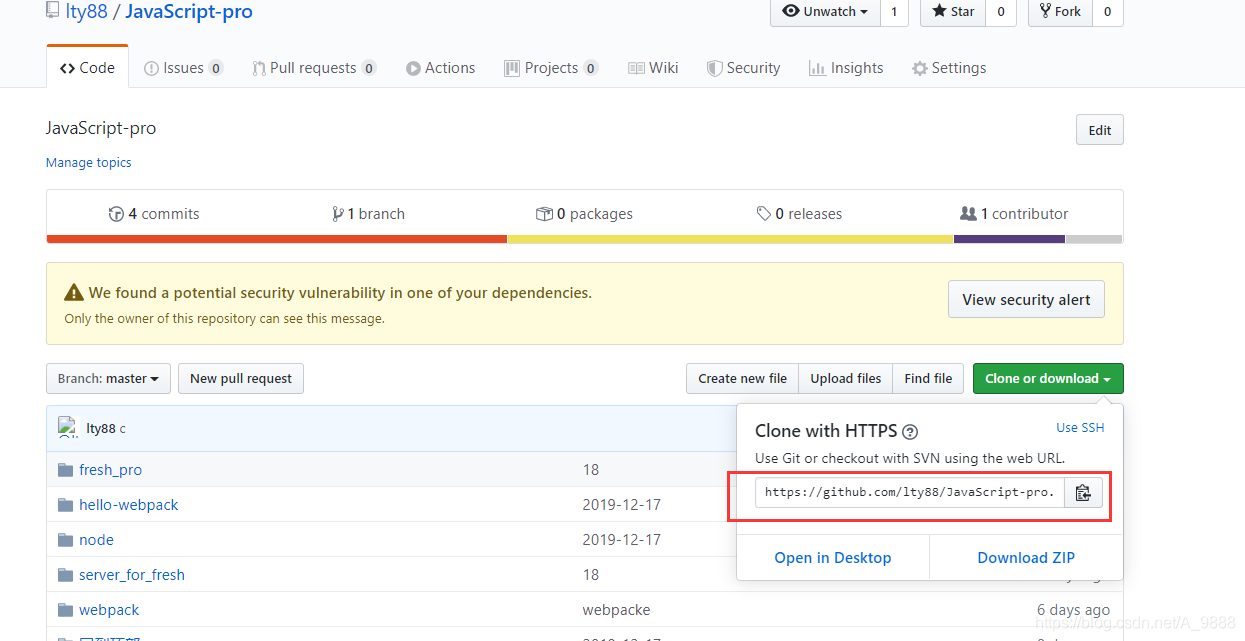The height and width of the screenshot is (641, 1245).
Task: Click the contributor people icon
Action: coord(968,214)
